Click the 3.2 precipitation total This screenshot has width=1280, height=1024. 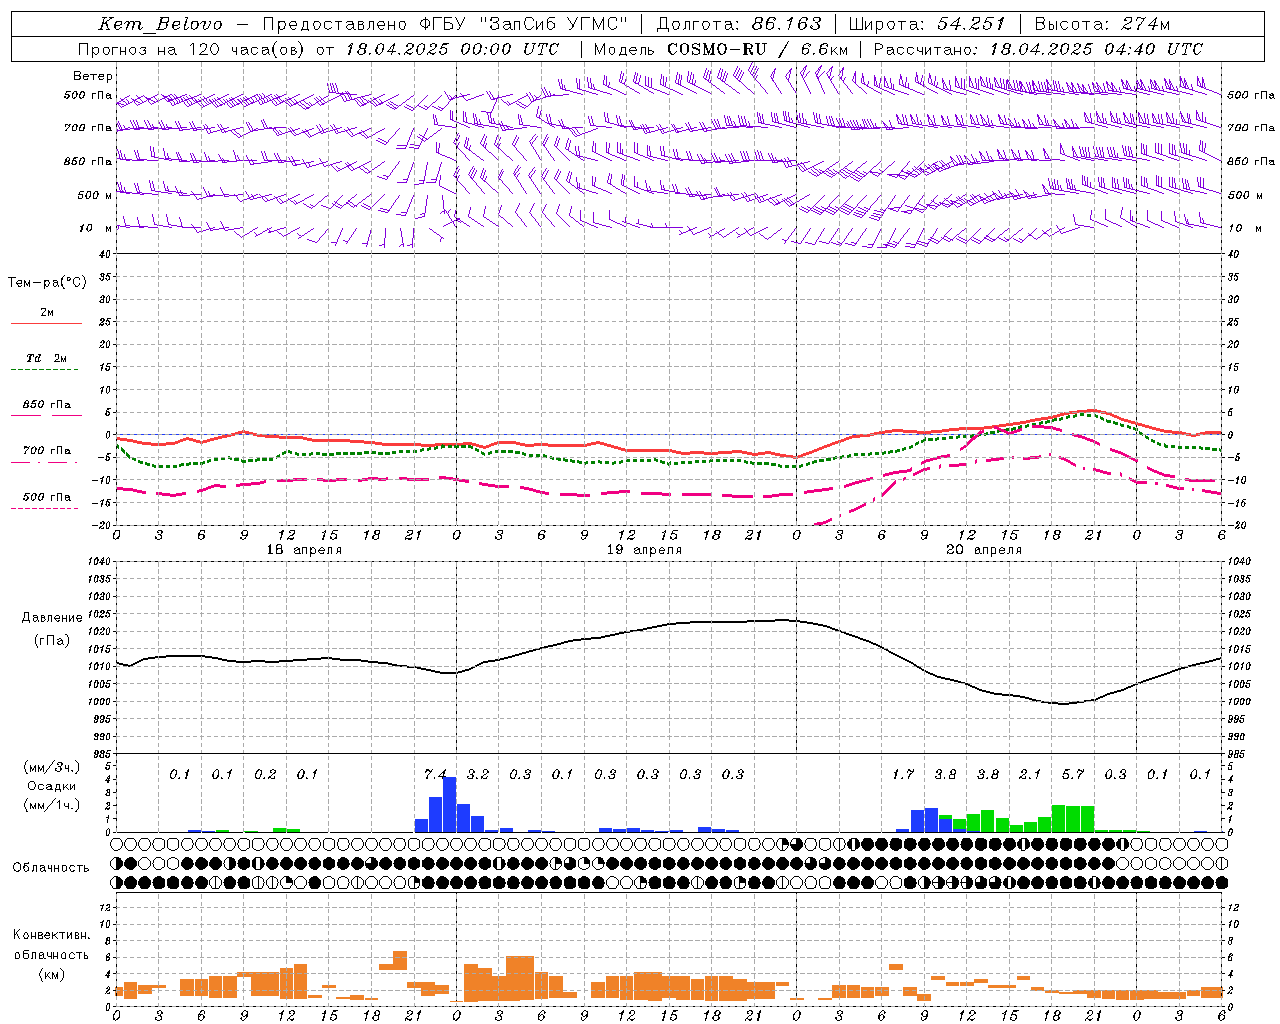click(x=478, y=774)
